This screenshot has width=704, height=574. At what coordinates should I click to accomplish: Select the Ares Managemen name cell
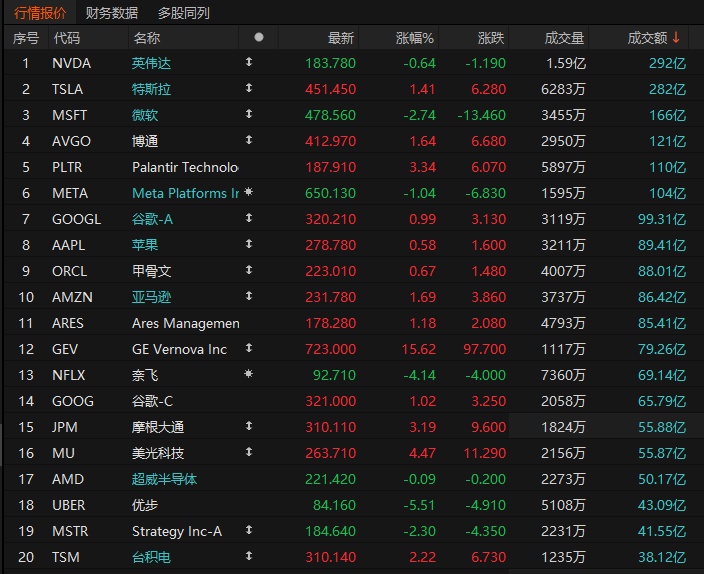[185, 323]
